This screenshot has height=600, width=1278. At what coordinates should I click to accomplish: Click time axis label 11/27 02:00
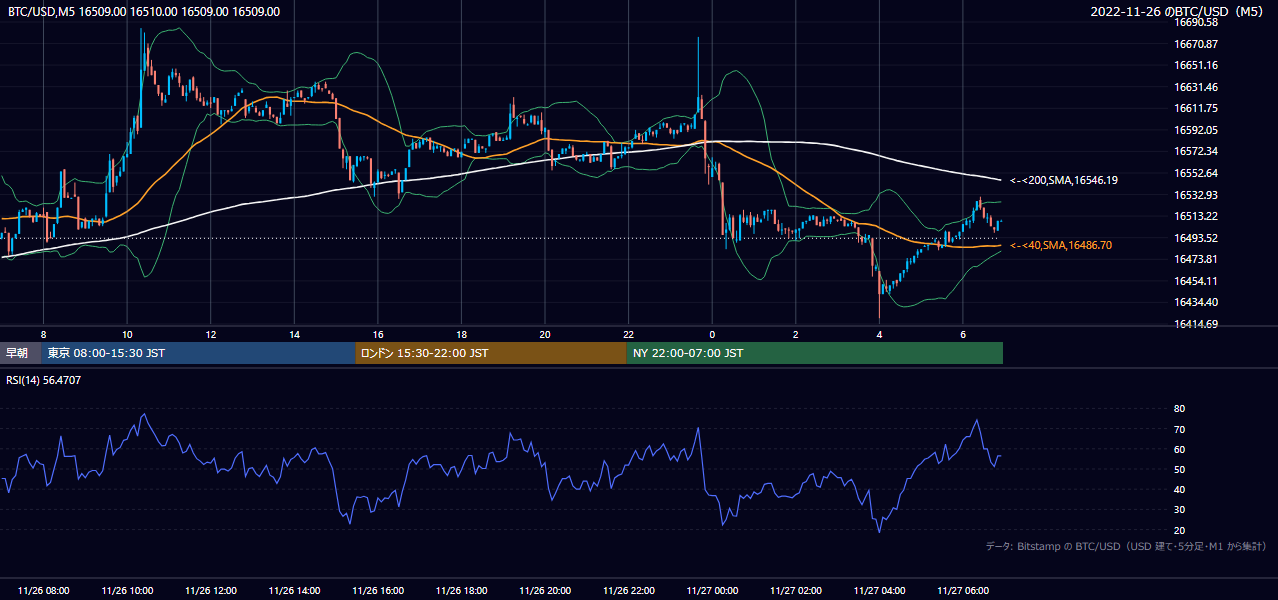(796, 591)
